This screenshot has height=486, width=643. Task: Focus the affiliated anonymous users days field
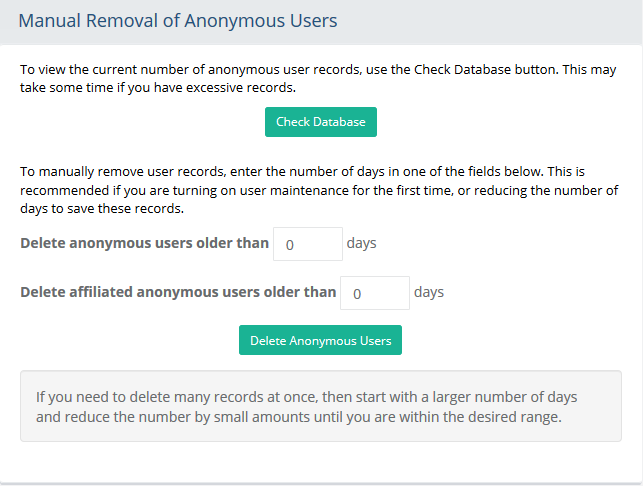(375, 293)
